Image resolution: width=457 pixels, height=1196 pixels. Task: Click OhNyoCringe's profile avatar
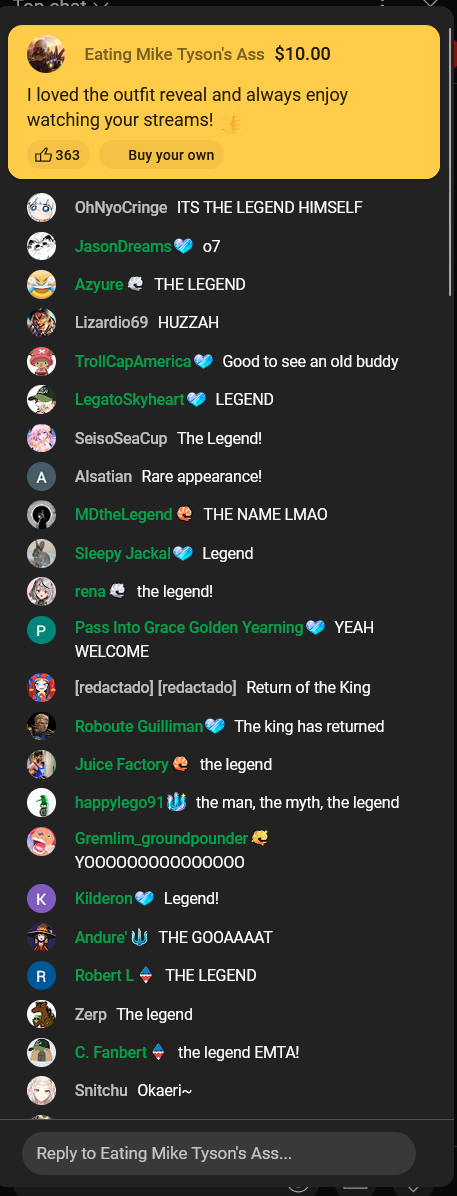(x=41, y=207)
